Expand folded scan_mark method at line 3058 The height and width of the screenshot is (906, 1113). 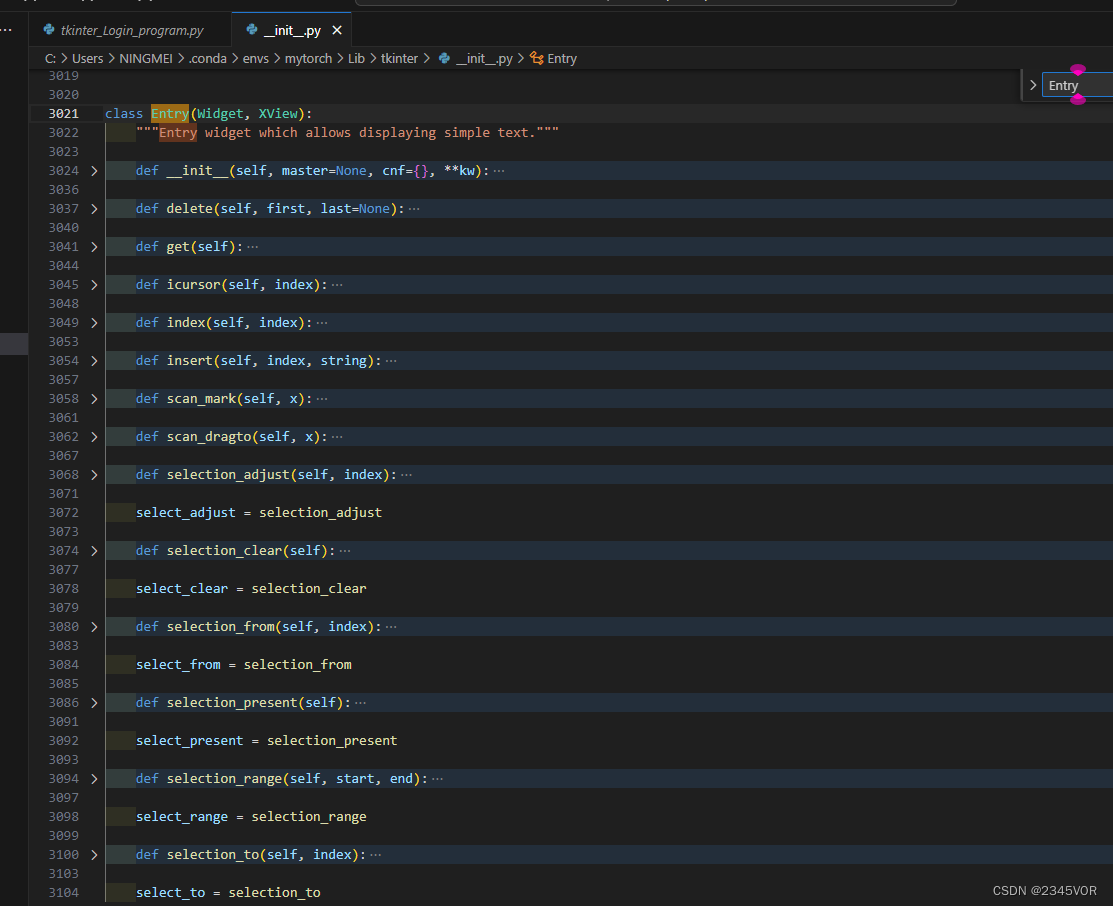(x=94, y=398)
